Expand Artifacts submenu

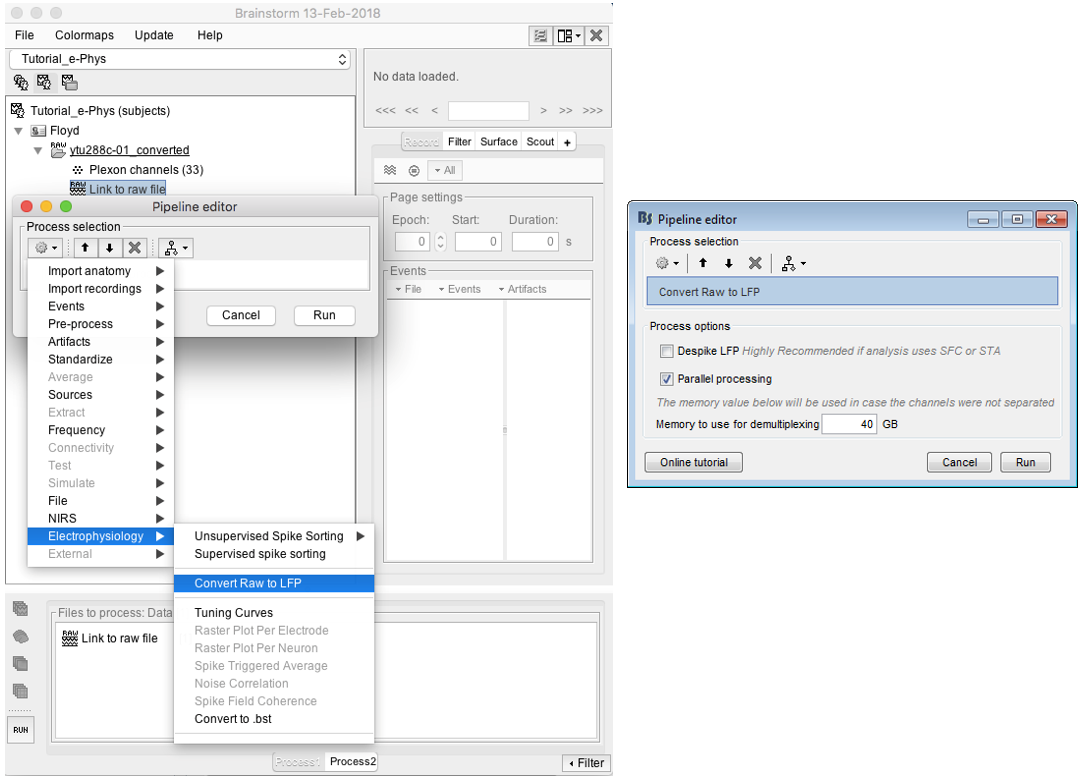pos(101,342)
